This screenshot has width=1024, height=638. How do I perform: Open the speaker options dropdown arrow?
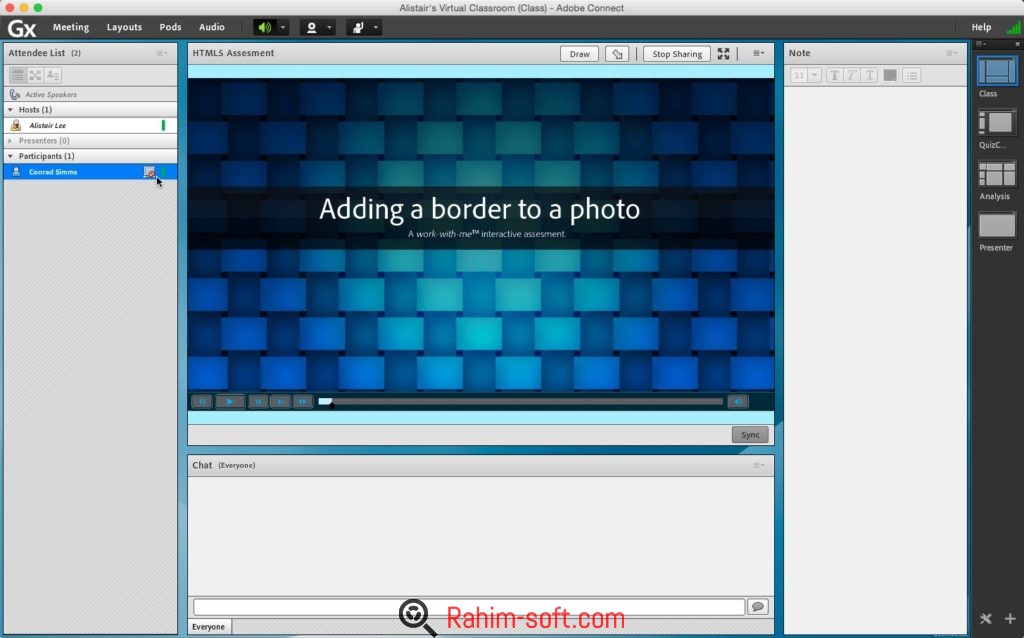click(x=283, y=27)
